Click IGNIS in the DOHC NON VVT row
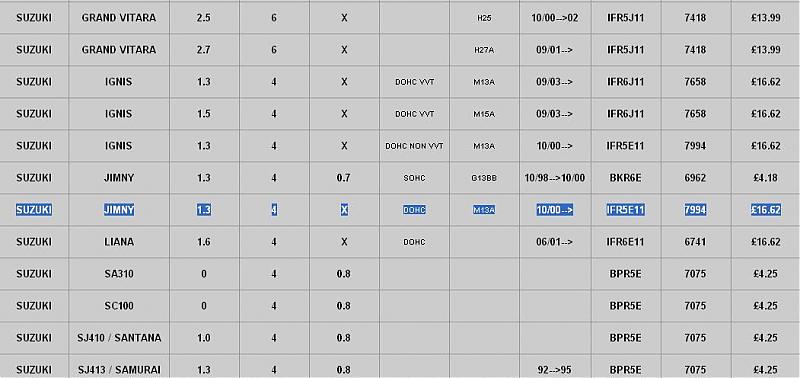 [119, 146]
